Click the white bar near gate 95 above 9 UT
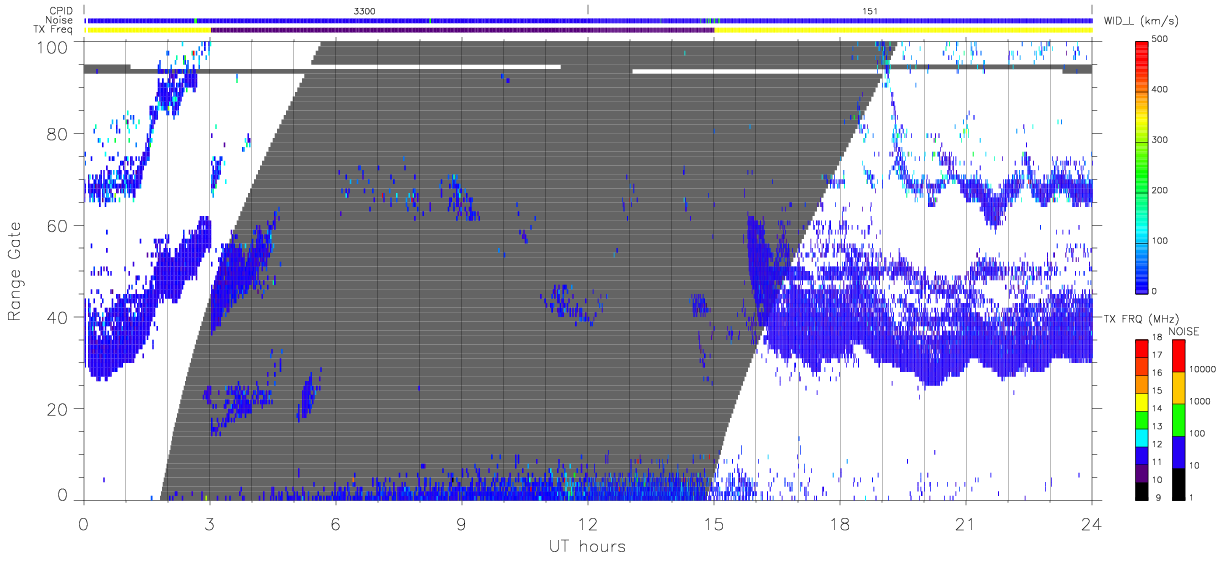The height and width of the screenshot is (567, 1228). click(x=436, y=67)
